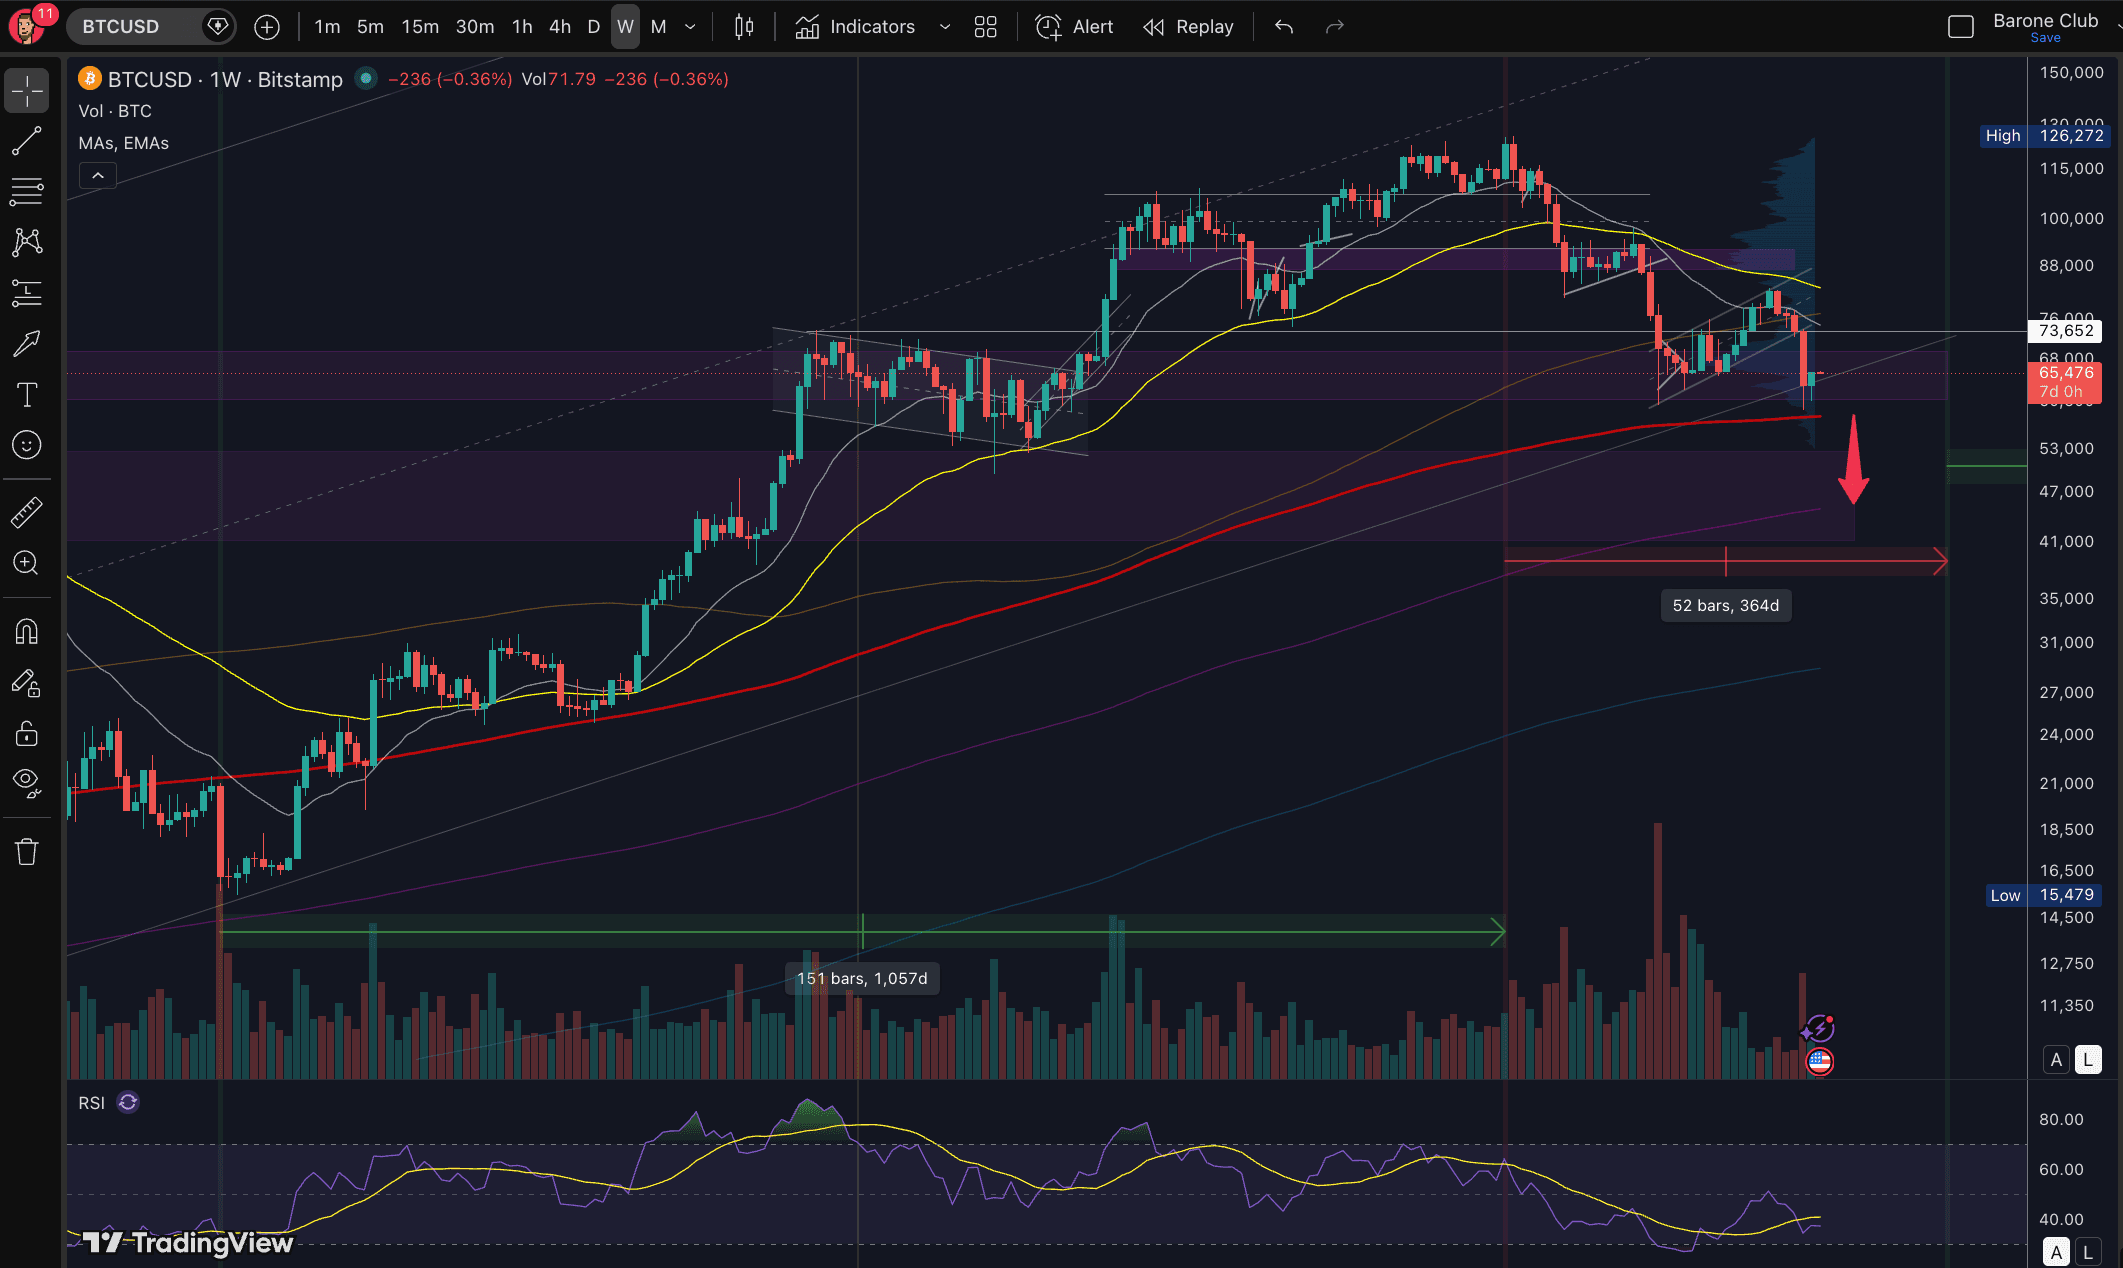
Task: Open the forecasting and measurement tools
Action: (27, 292)
